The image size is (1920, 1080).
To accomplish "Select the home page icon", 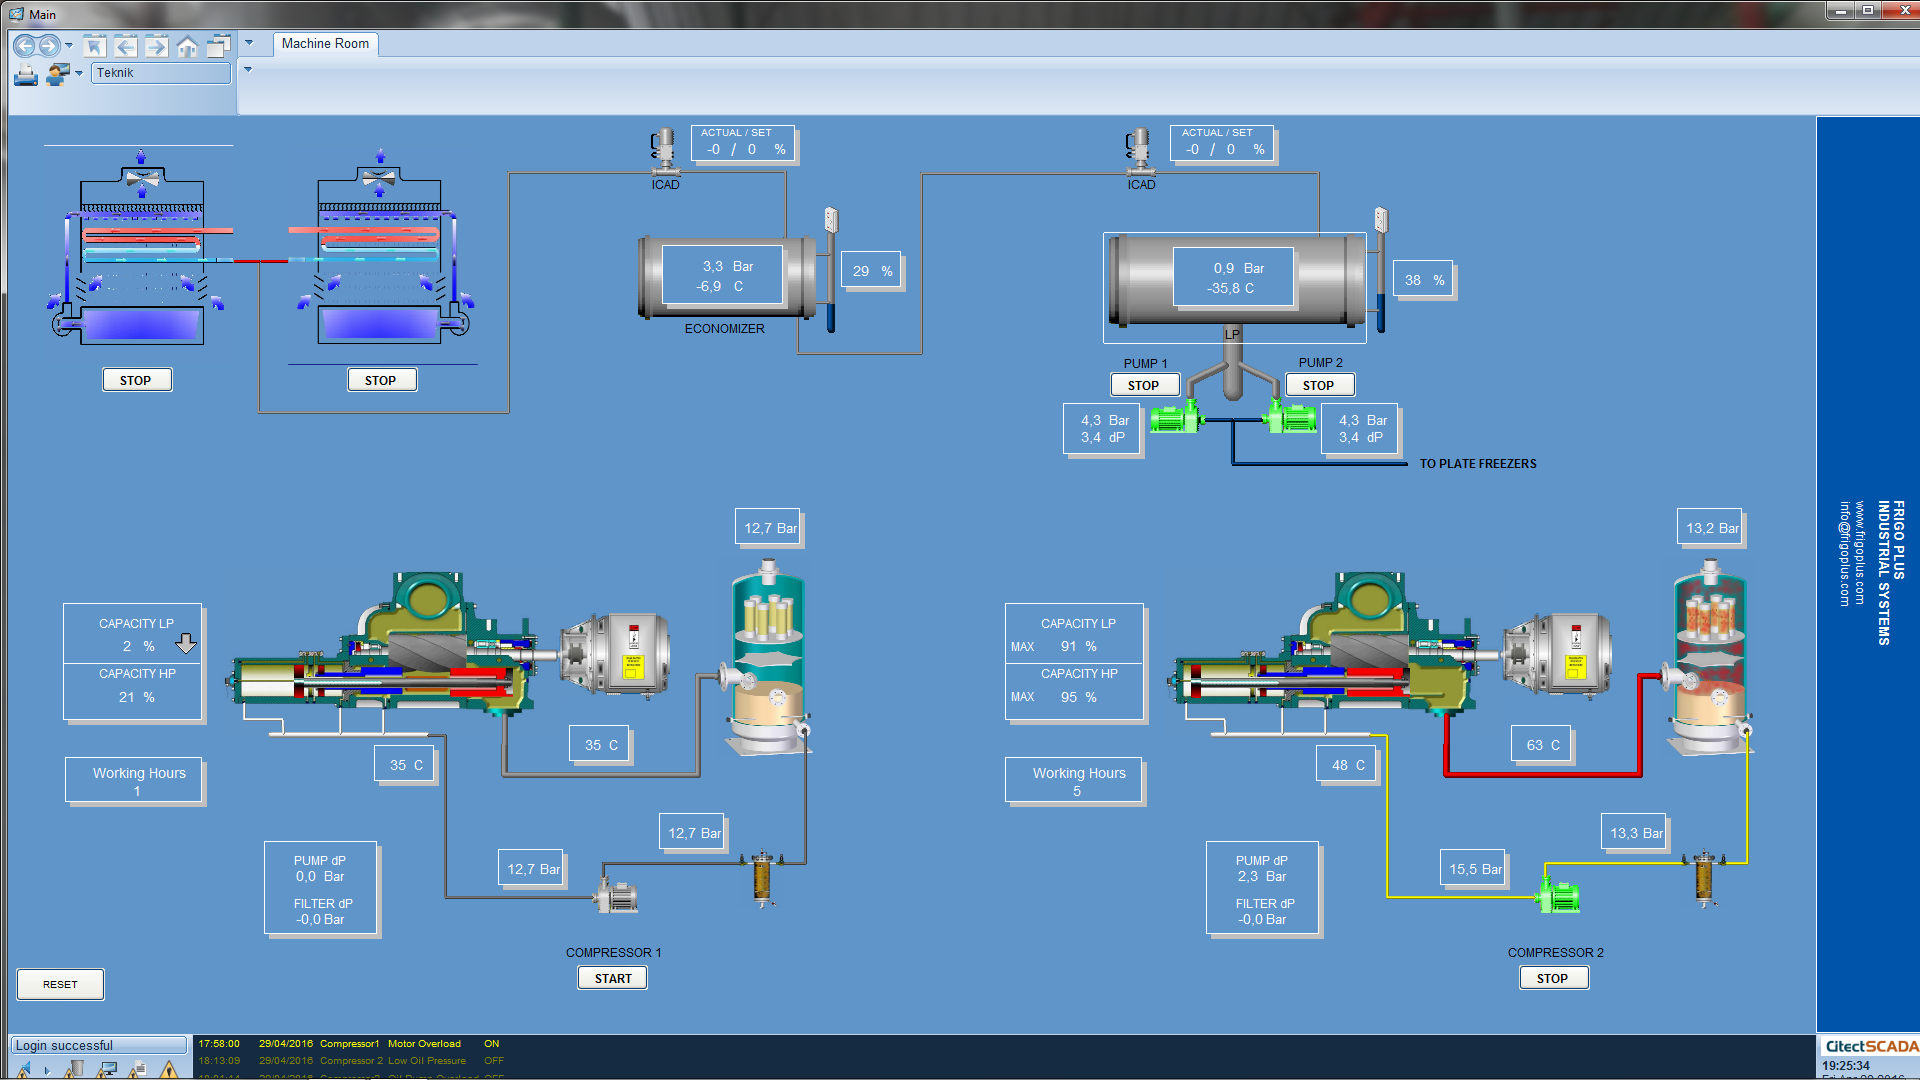I will point(188,46).
